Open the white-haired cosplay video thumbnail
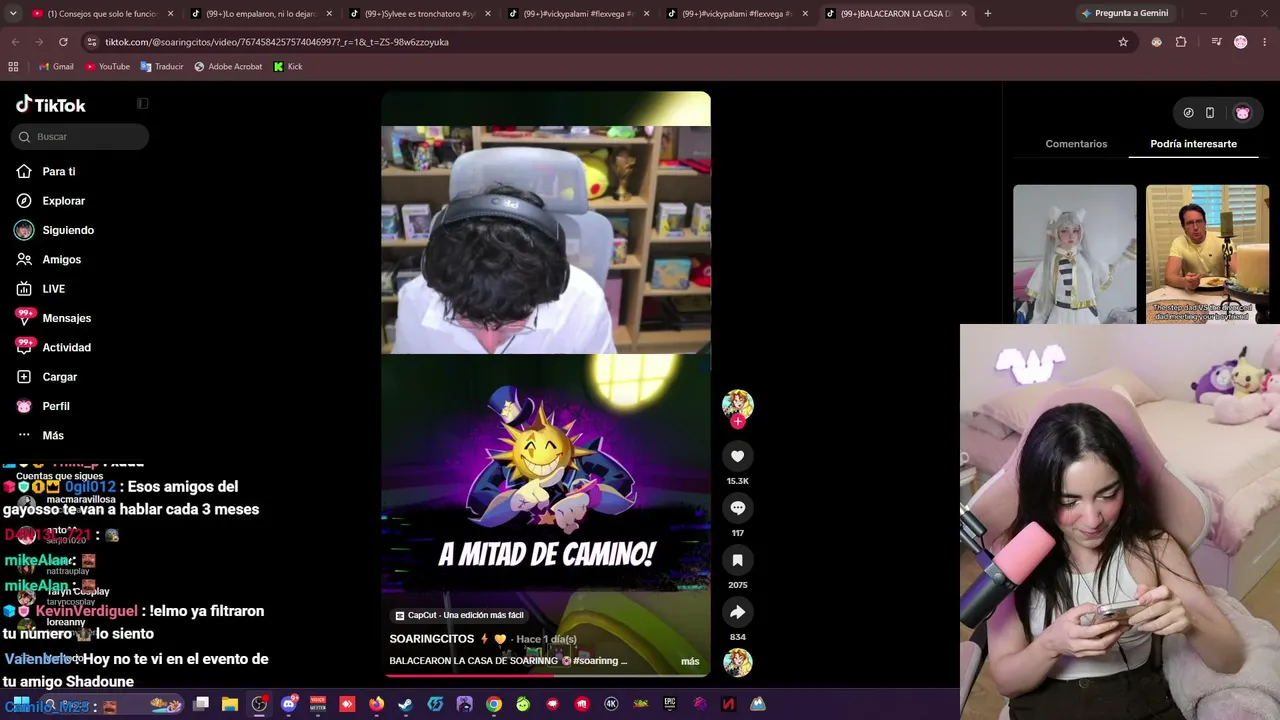This screenshot has width=1280, height=720. [x=1075, y=254]
